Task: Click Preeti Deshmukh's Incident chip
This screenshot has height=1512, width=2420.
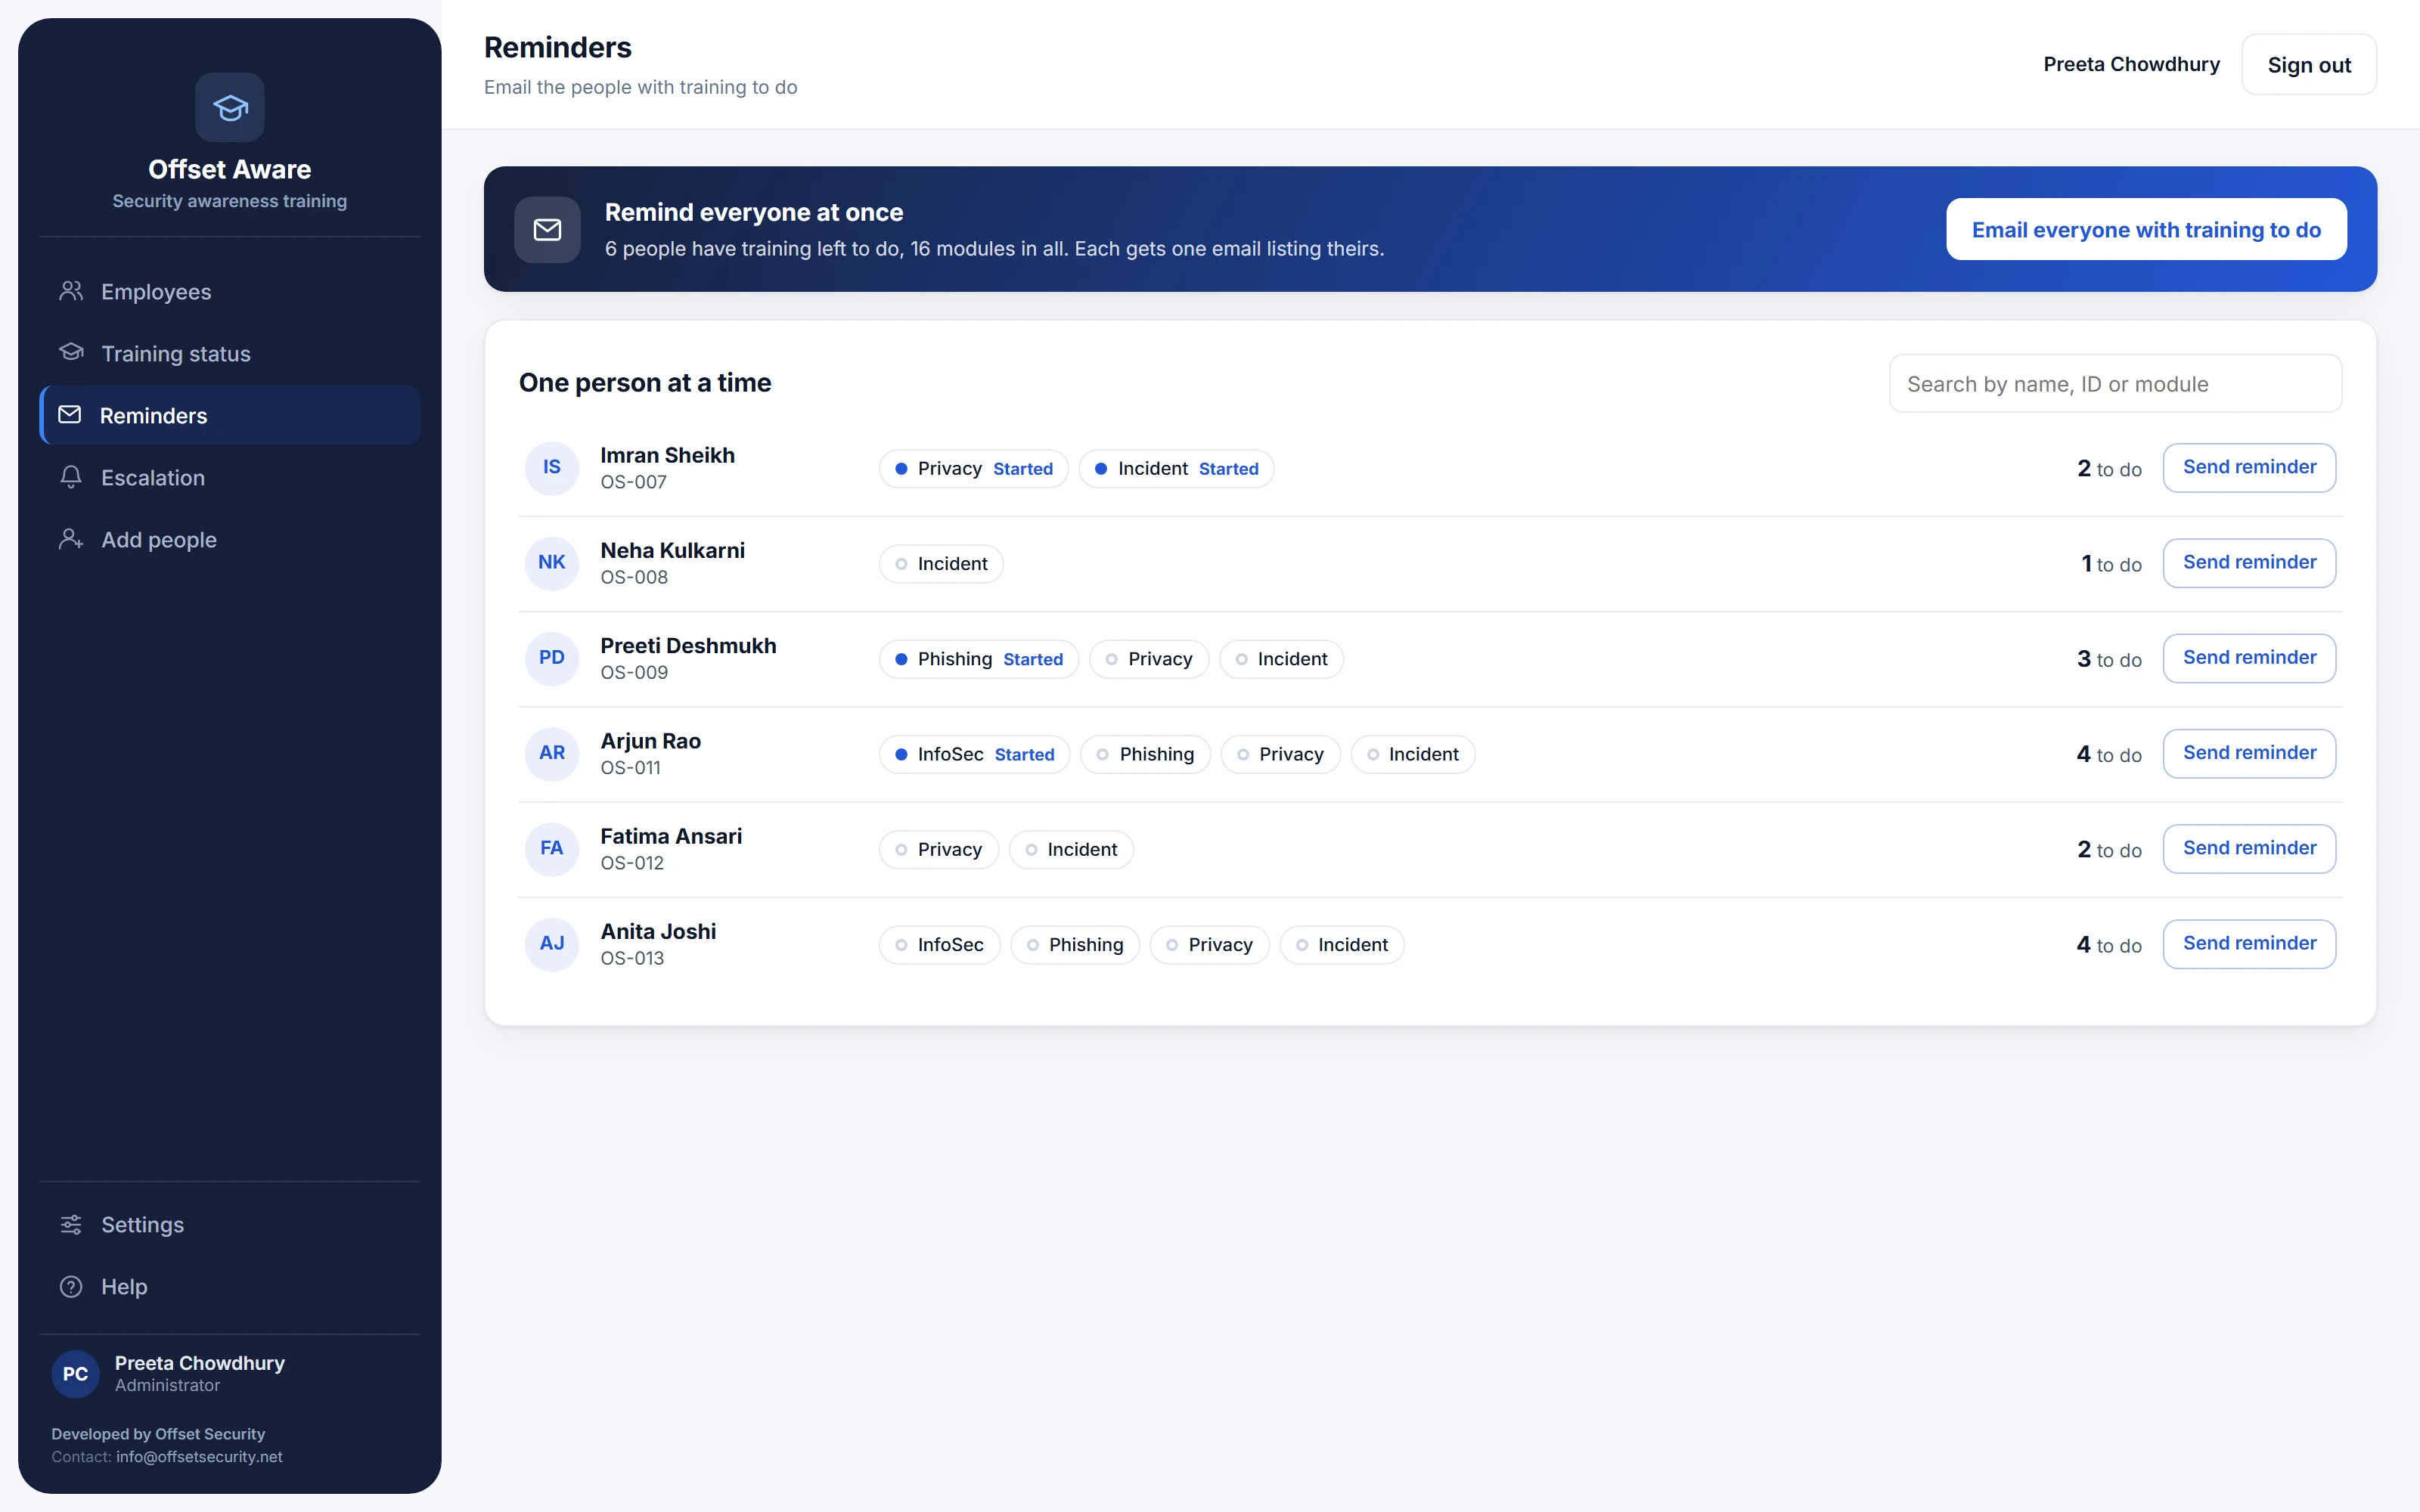Action: pos(1281,658)
